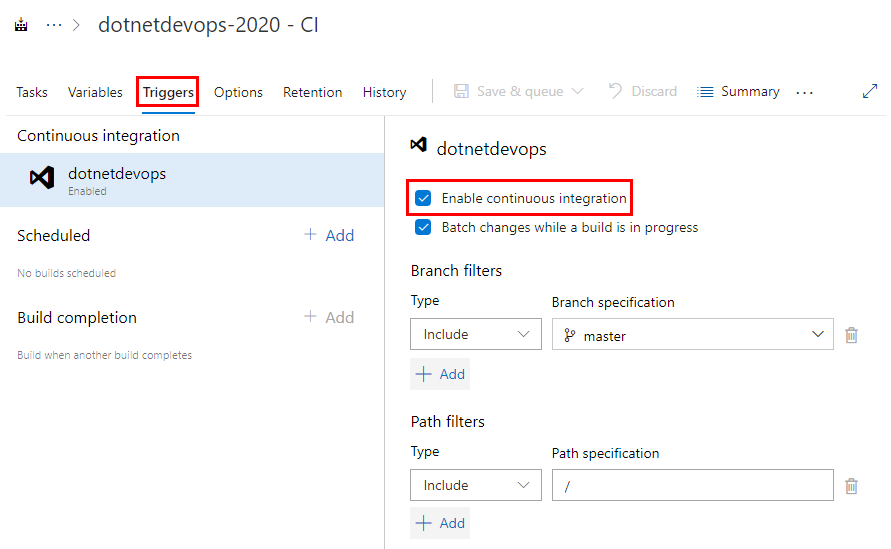Screen dimensions: 891x549
Task: Delete the master branch filter
Action: point(851,335)
